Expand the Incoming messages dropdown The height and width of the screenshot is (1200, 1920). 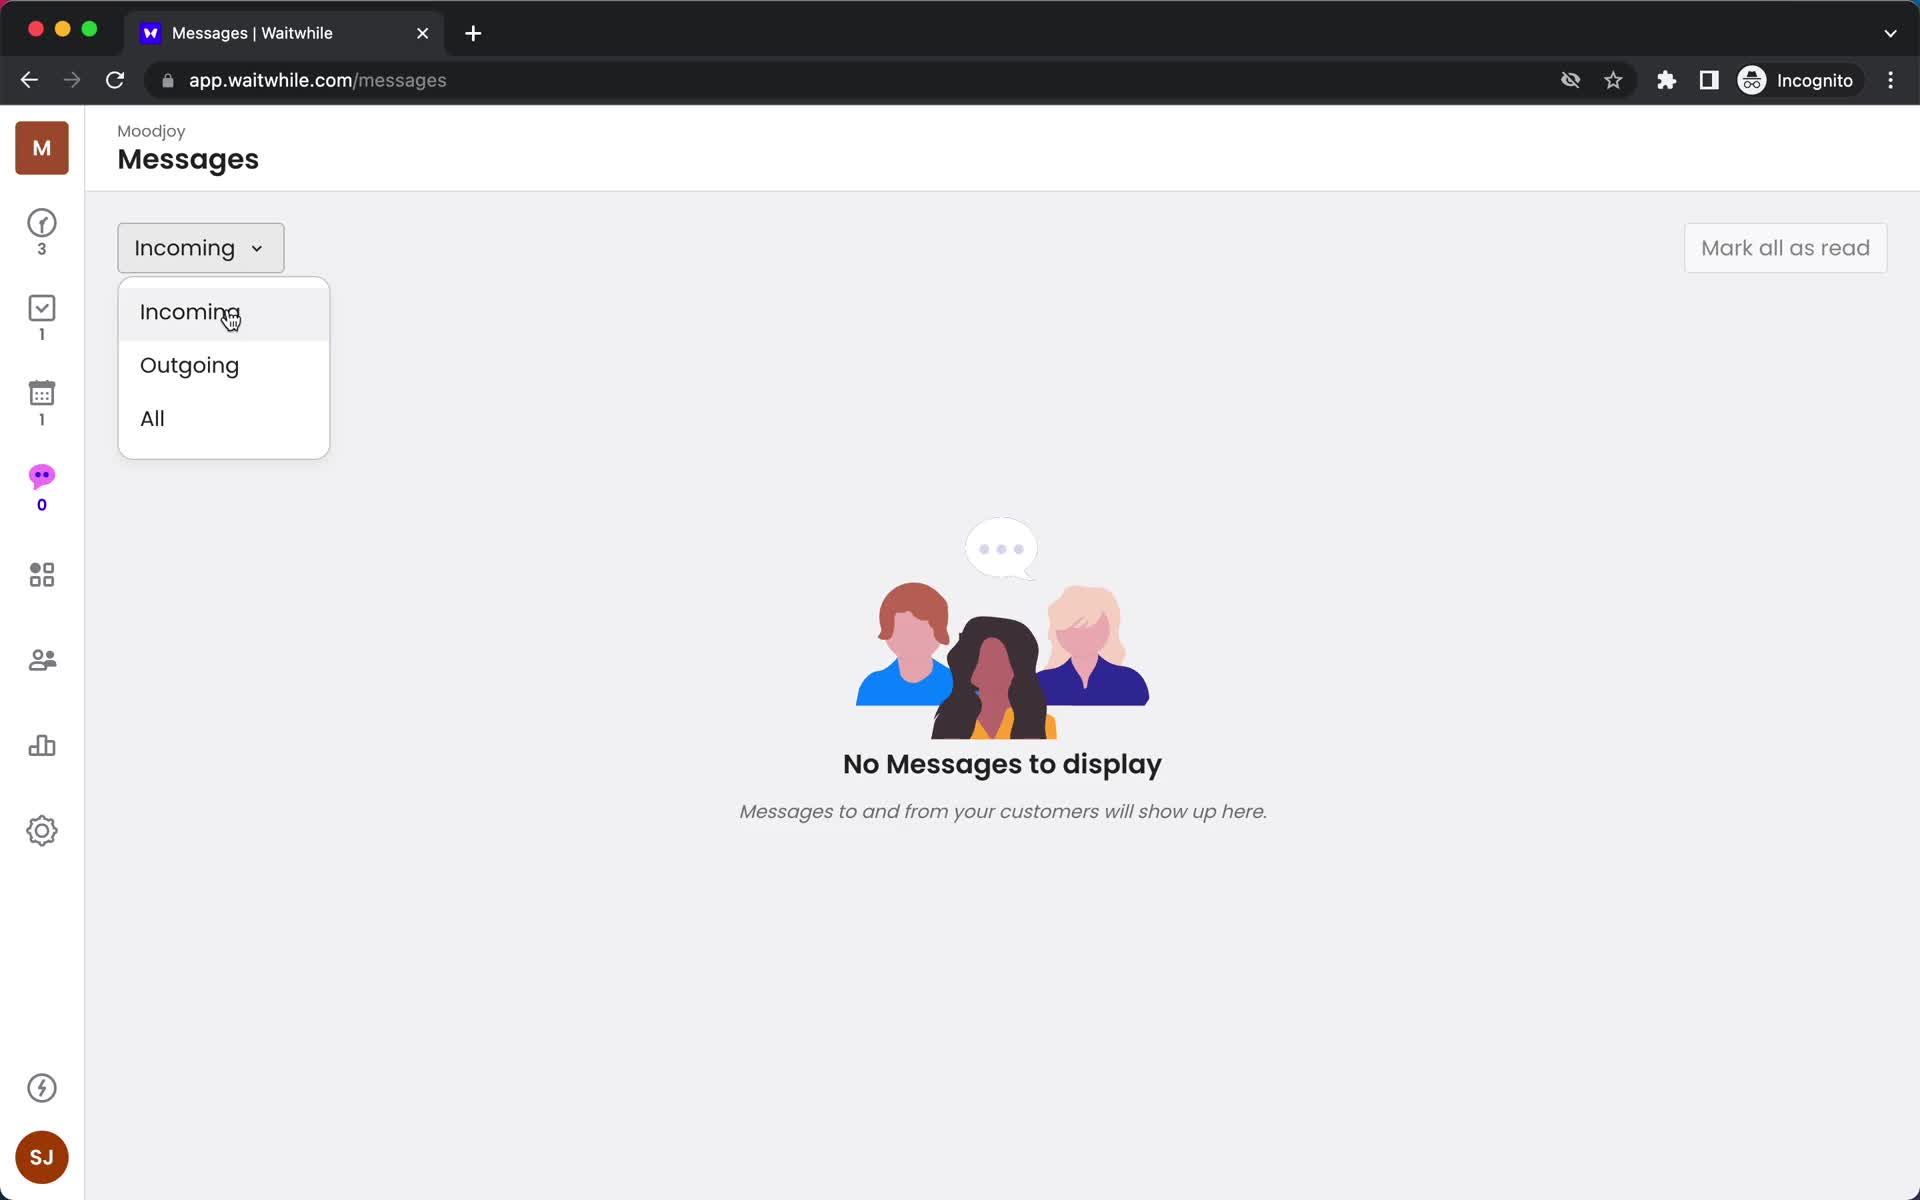(199, 247)
